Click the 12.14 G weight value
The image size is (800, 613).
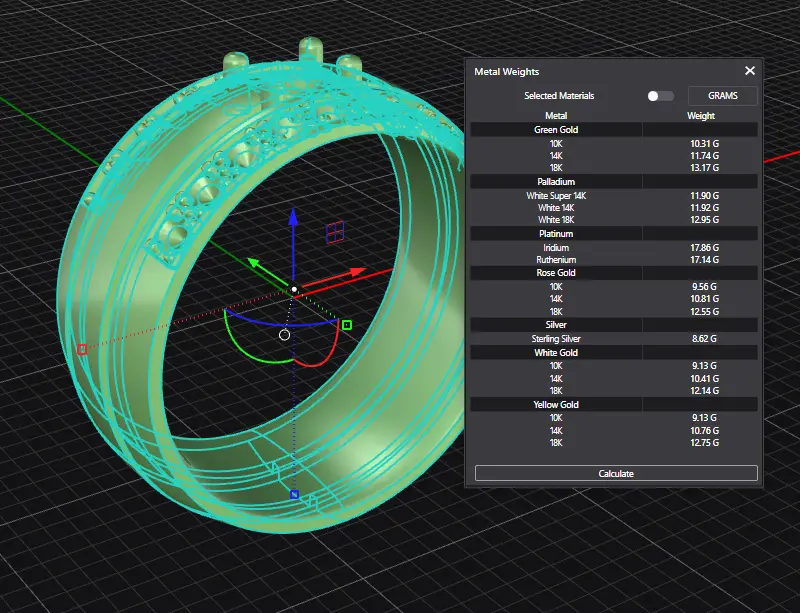pos(704,391)
